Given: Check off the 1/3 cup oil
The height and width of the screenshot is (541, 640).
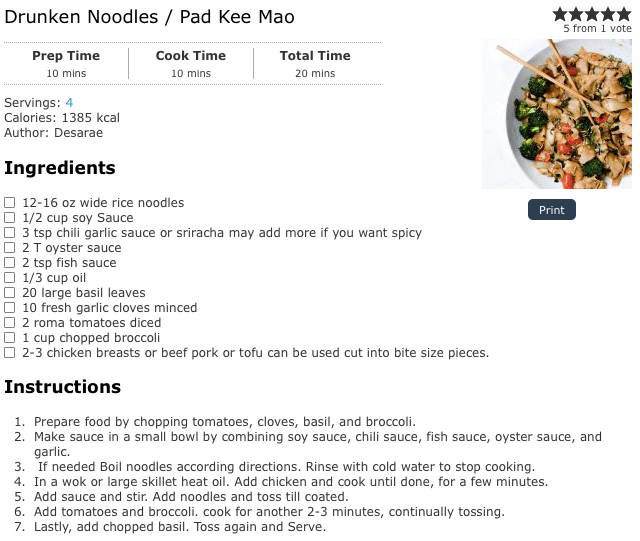Looking at the screenshot, I should point(10,278).
